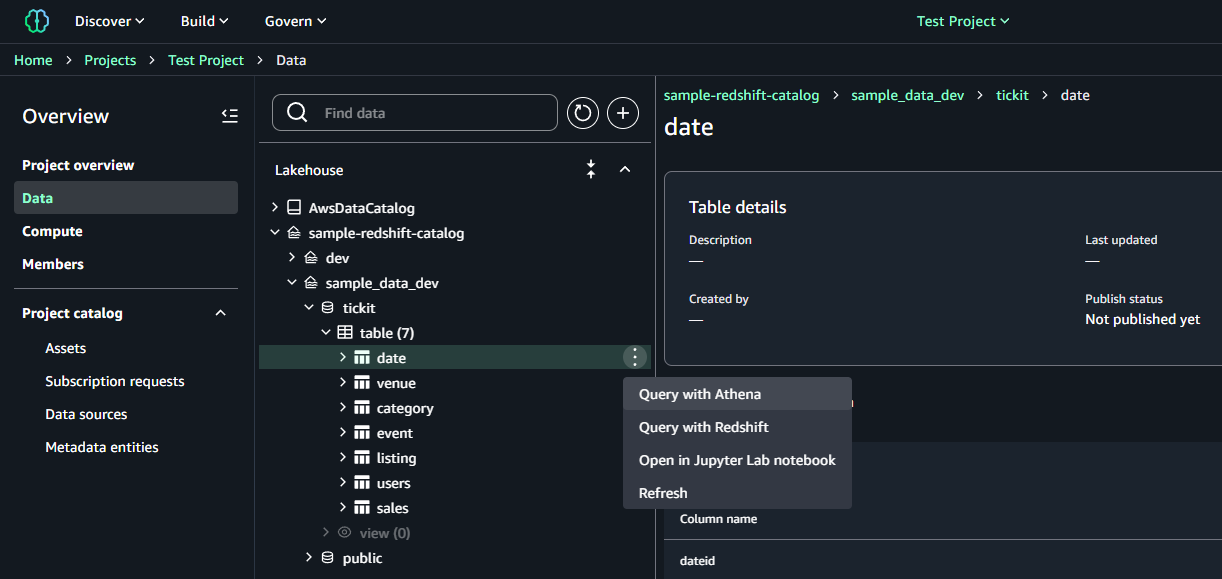This screenshot has width=1222, height=579.
Task: Open the Govern dropdown menu
Action: coord(296,21)
